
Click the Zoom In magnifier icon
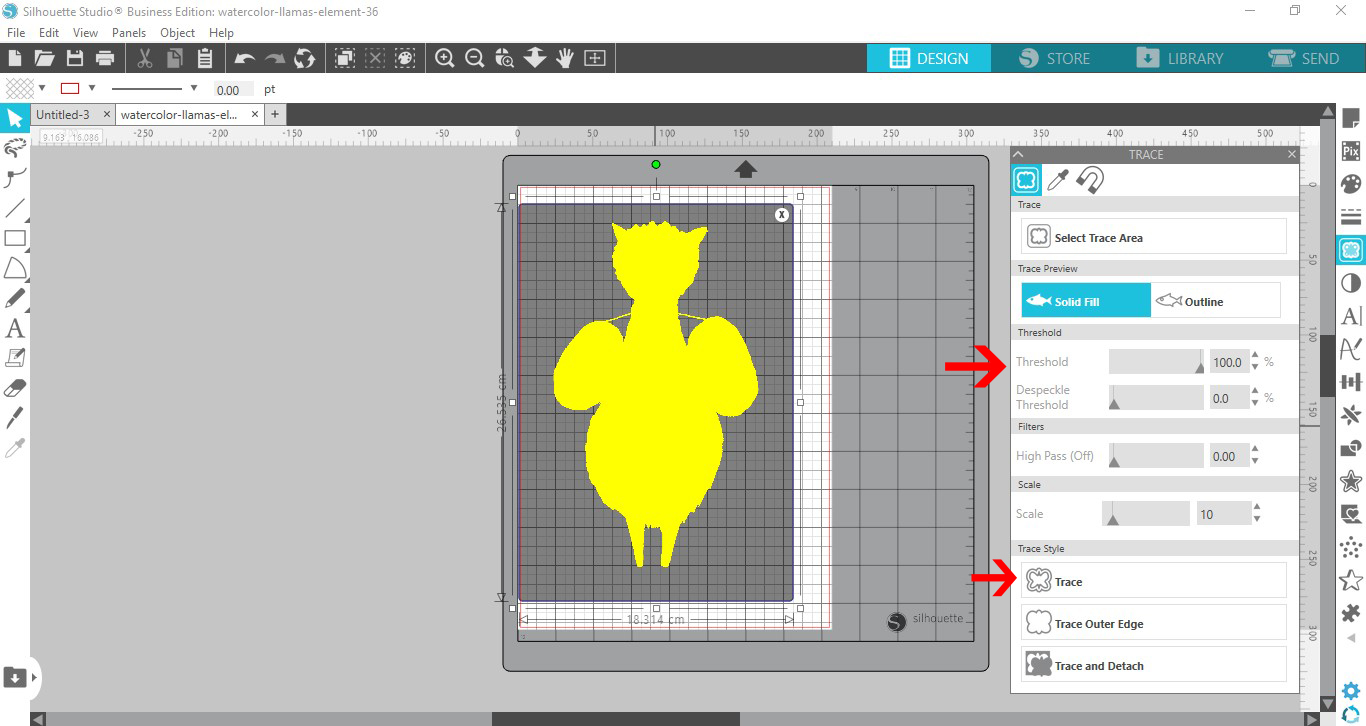(x=445, y=58)
